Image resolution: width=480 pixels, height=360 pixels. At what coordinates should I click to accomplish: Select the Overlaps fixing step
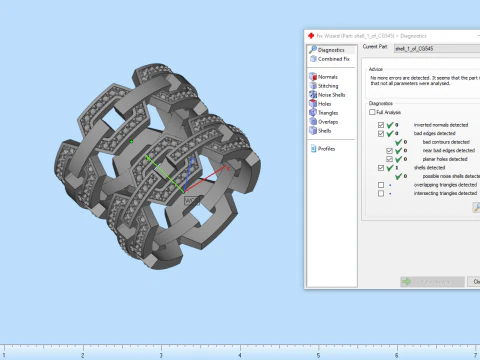(x=323, y=122)
